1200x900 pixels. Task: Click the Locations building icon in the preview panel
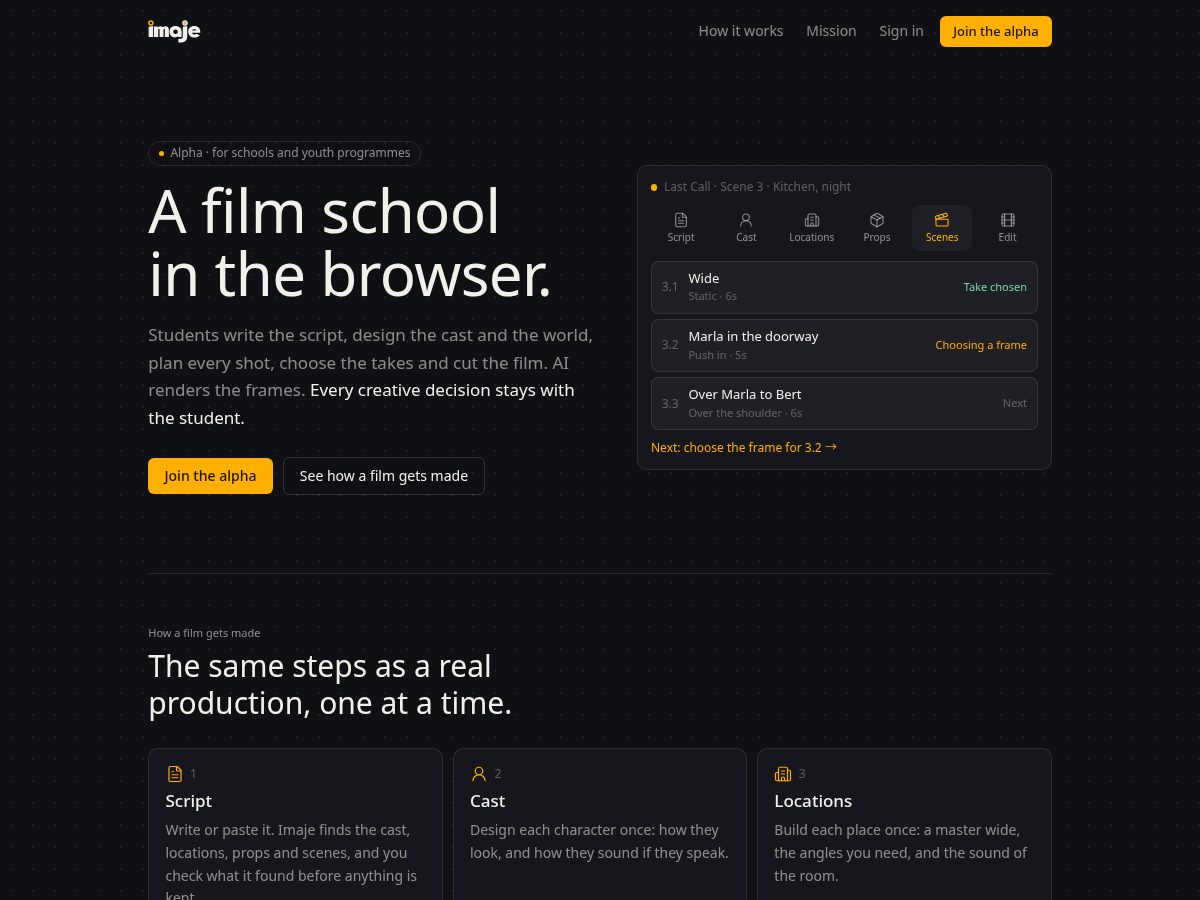pos(812,220)
